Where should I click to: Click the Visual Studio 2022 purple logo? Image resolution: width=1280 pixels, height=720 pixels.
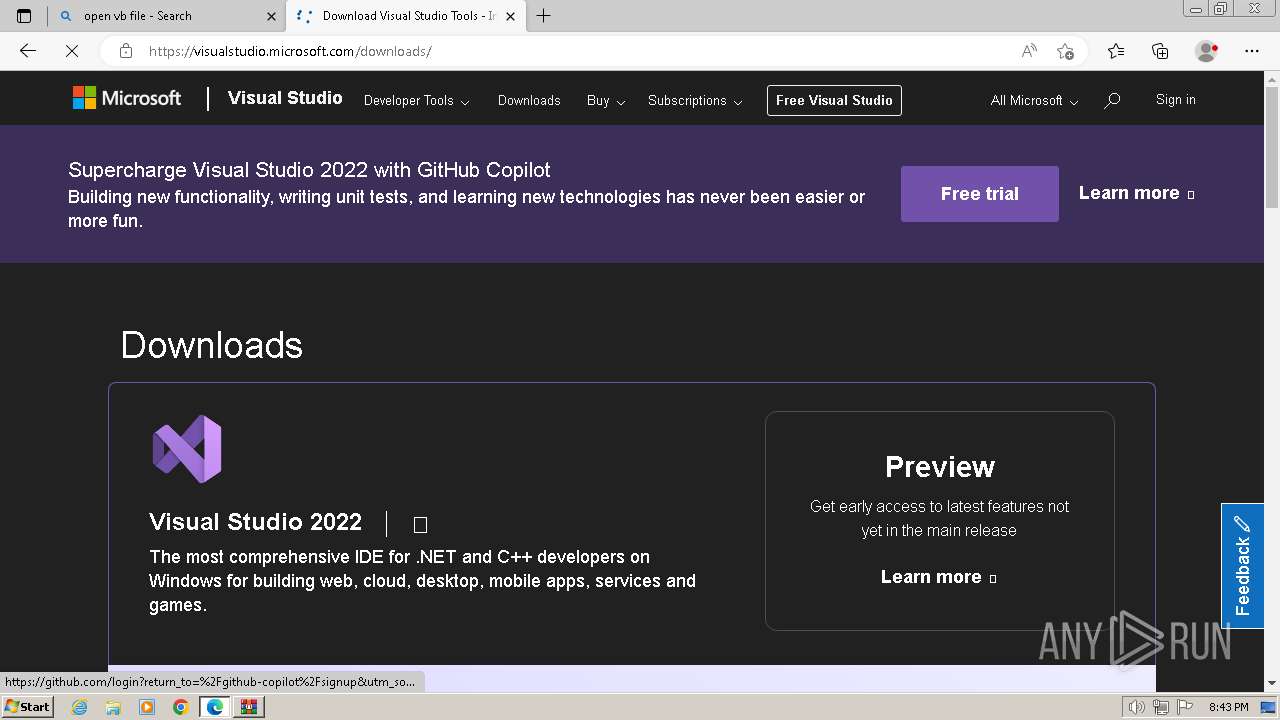point(187,449)
